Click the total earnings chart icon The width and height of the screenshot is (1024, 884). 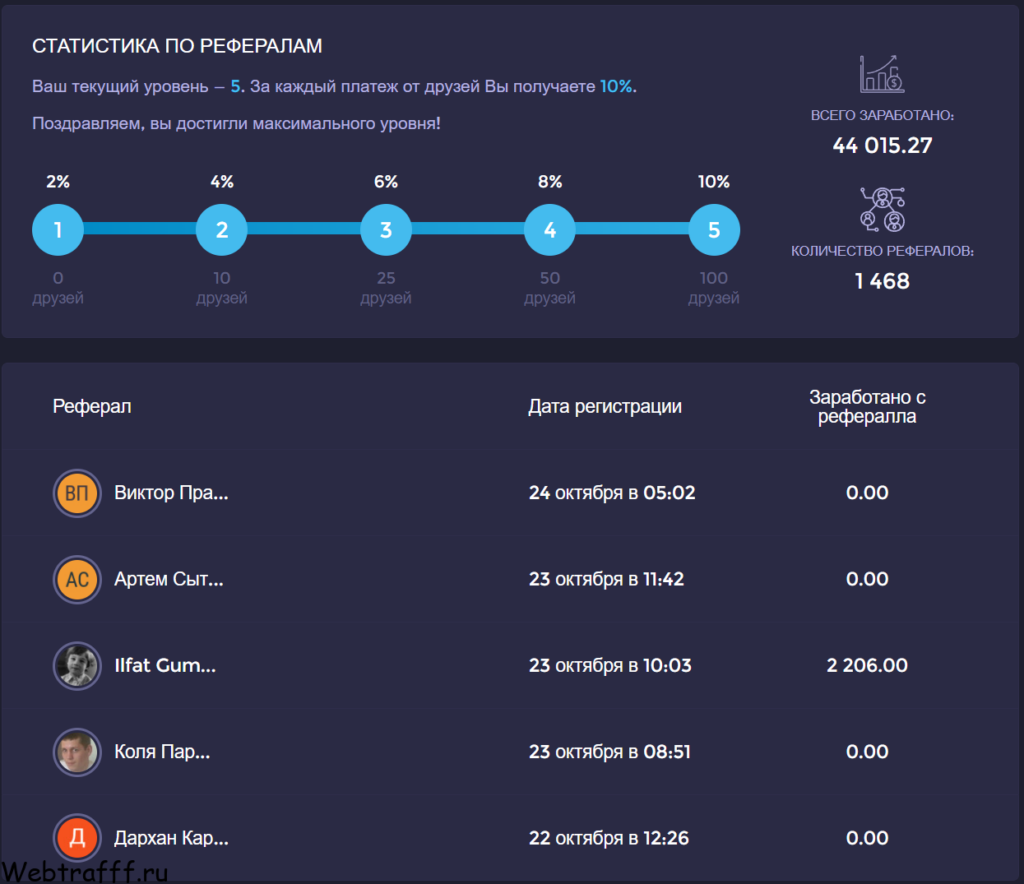(x=882, y=74)
